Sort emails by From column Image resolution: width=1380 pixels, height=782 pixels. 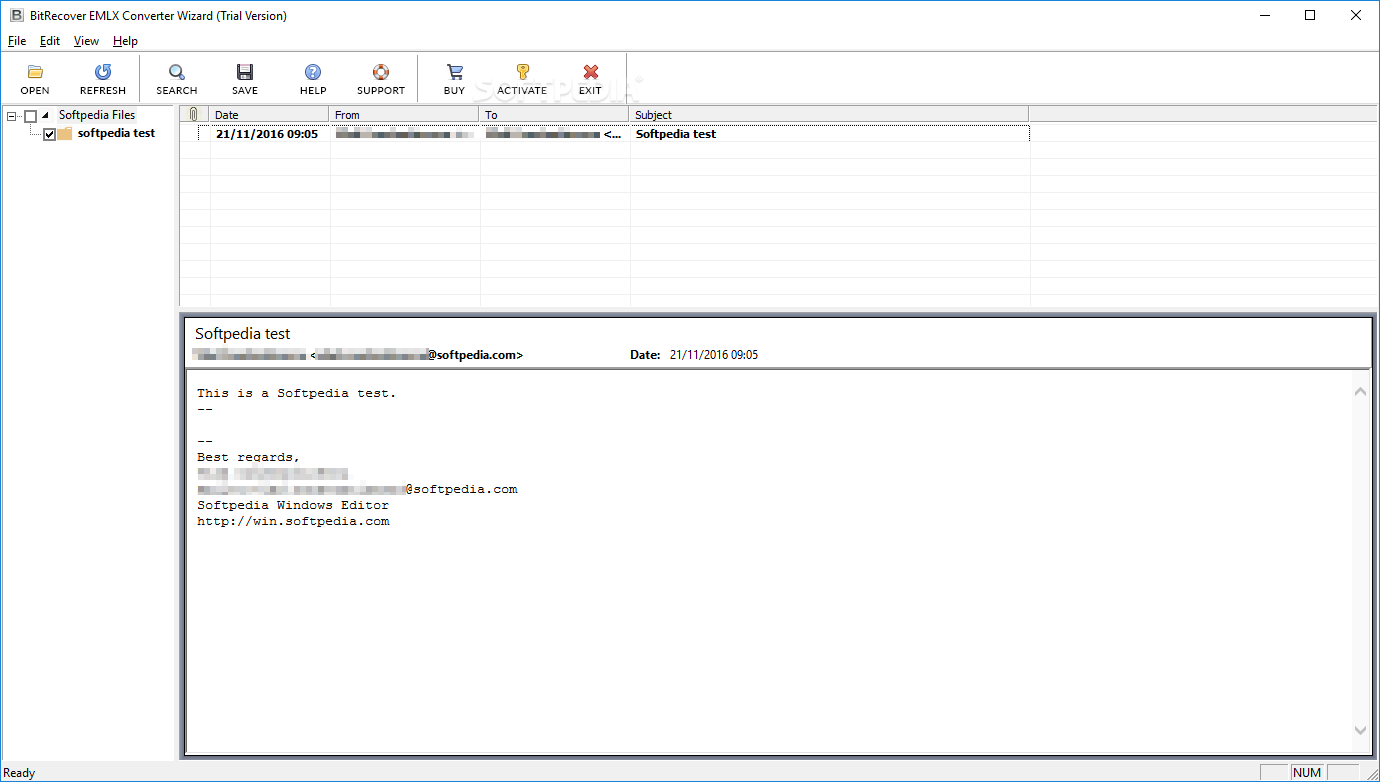(404, 114)
